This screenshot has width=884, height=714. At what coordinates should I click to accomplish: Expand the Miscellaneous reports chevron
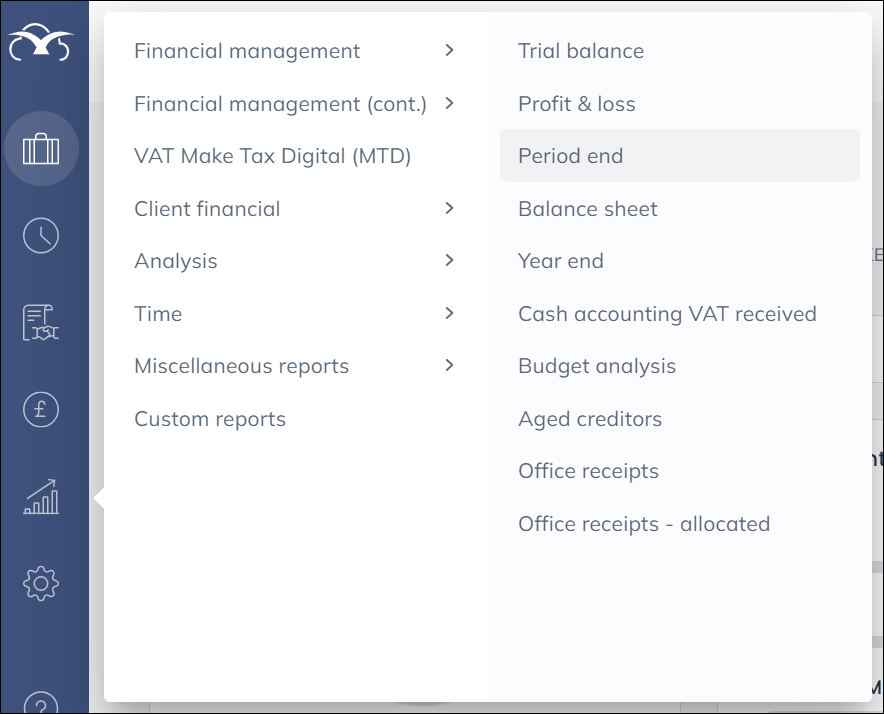(449, 365)
